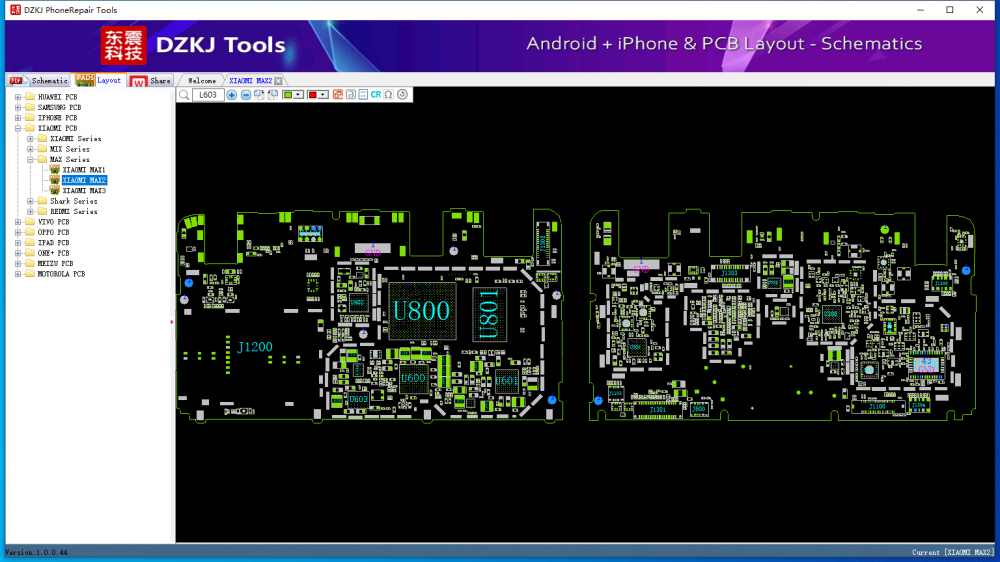
Task: Expand the IPHONE PCB tree node
Action: pyautogui.click(x=18, y=118)
